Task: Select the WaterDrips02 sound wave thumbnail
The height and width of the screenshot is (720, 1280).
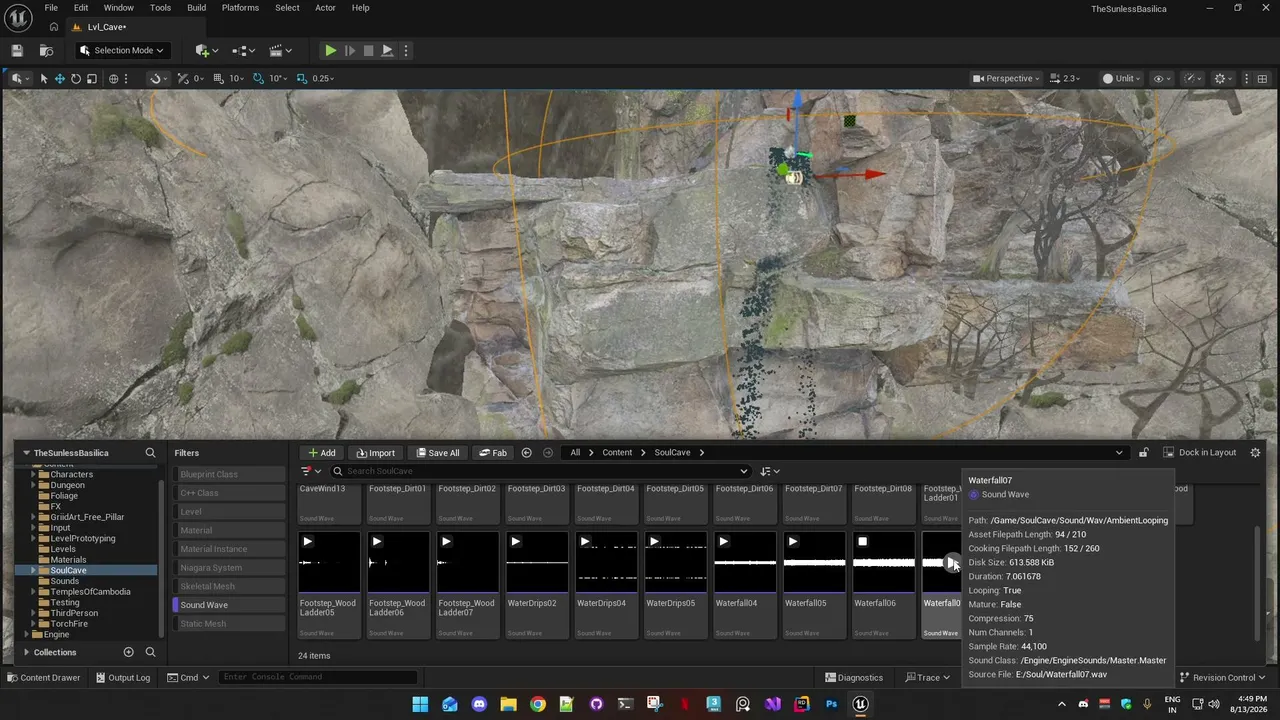Action: [x=537, y=562]
